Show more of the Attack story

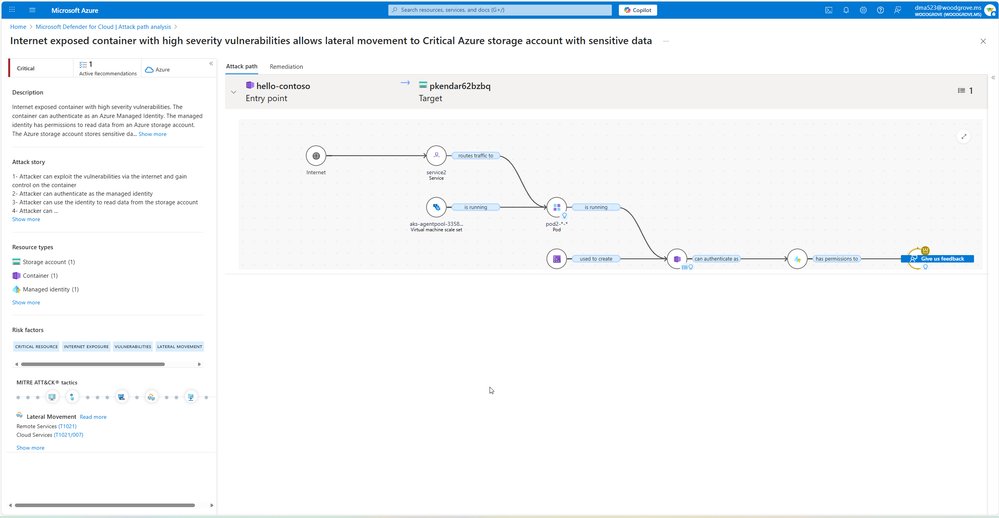(x=26, y=219)
